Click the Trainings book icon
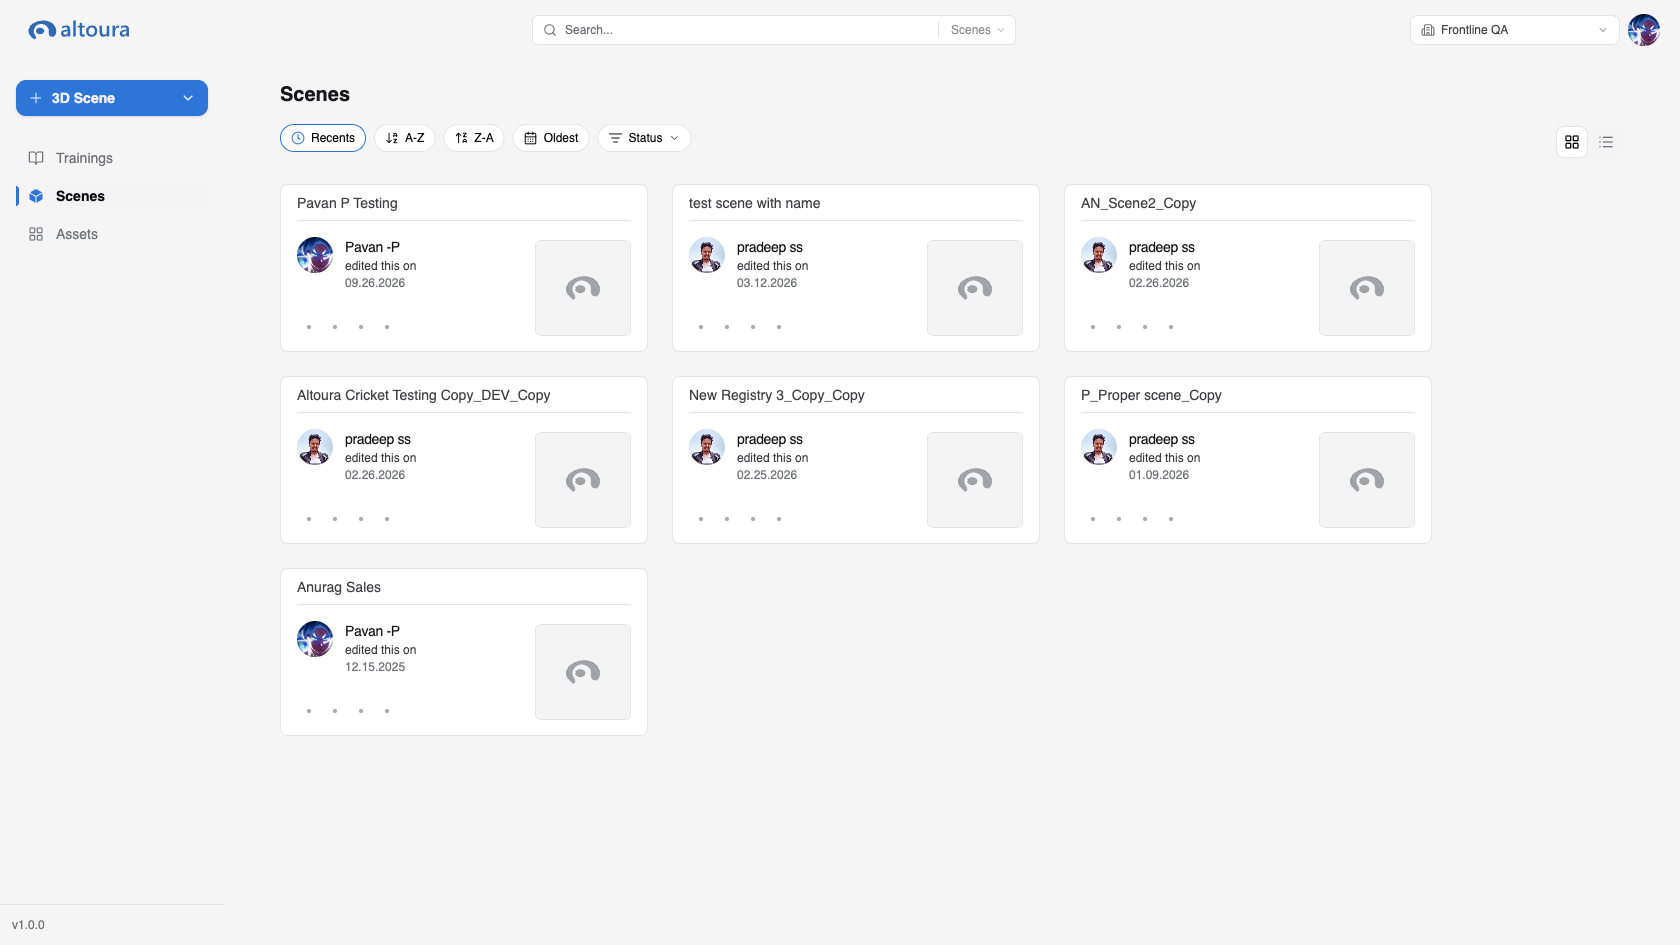Image resolution: width=1680 pixels, height=945 pixels. click(36, 158)
